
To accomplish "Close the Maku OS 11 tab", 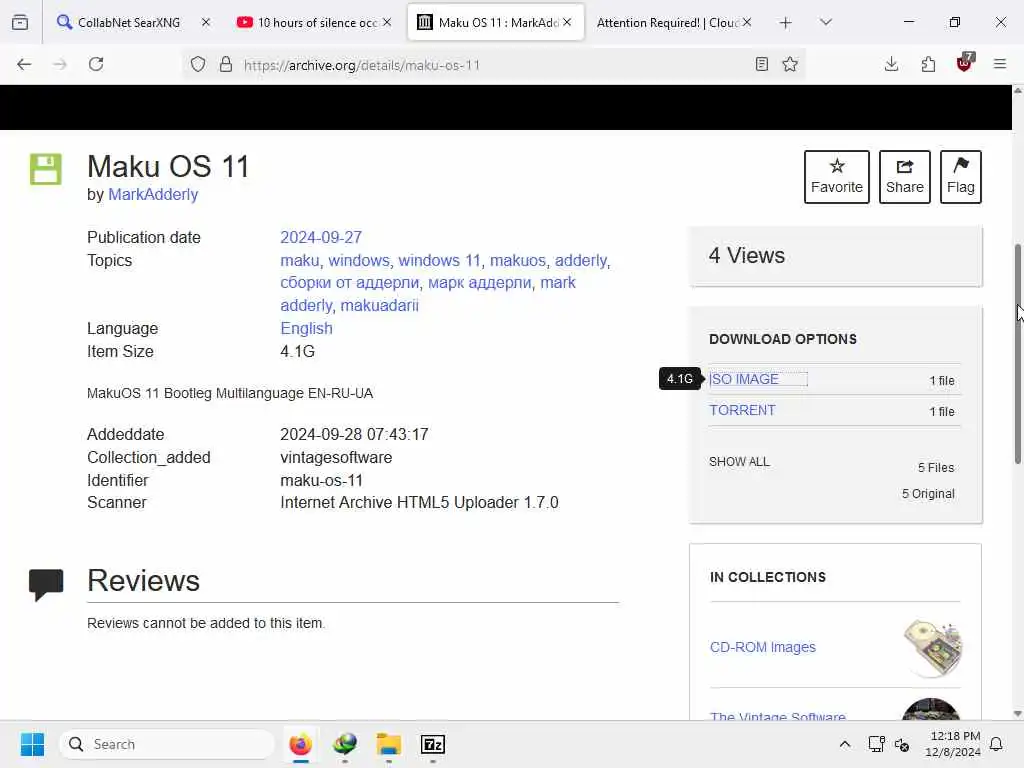I will [568, 22].
